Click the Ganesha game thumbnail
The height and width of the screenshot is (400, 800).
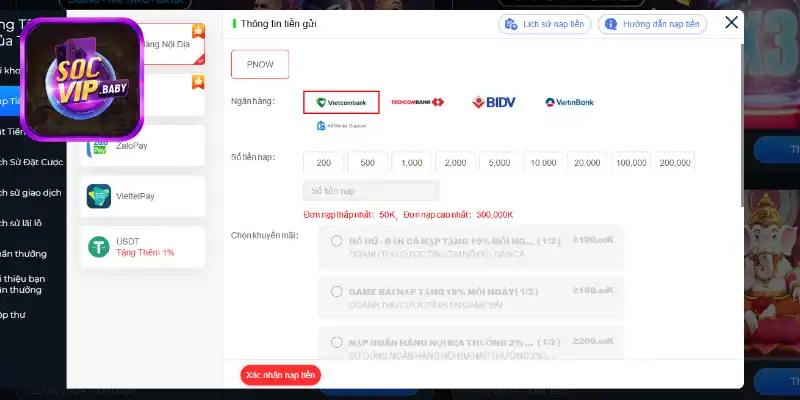coord(772,273)
